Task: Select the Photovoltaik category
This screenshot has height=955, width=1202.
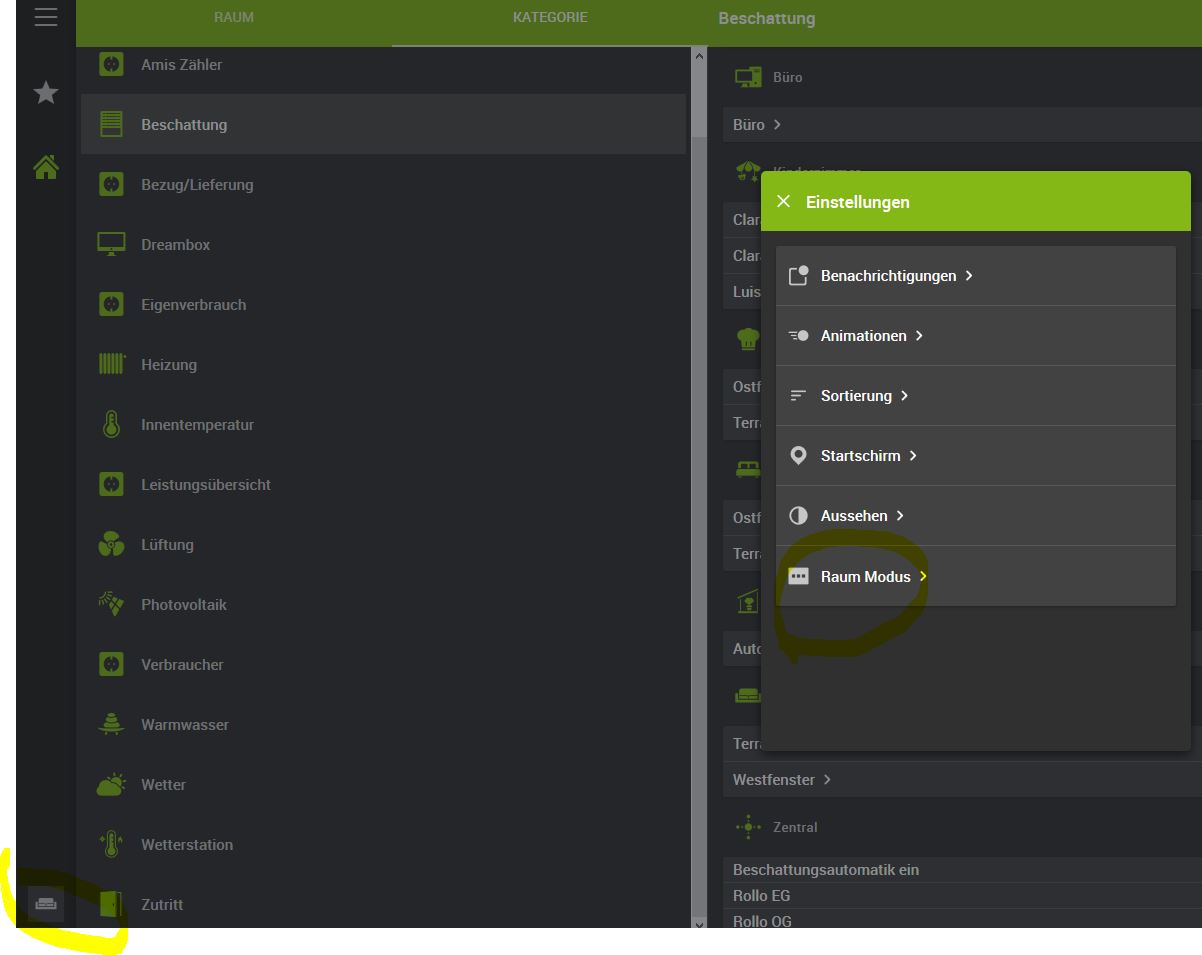Action: 383,604
